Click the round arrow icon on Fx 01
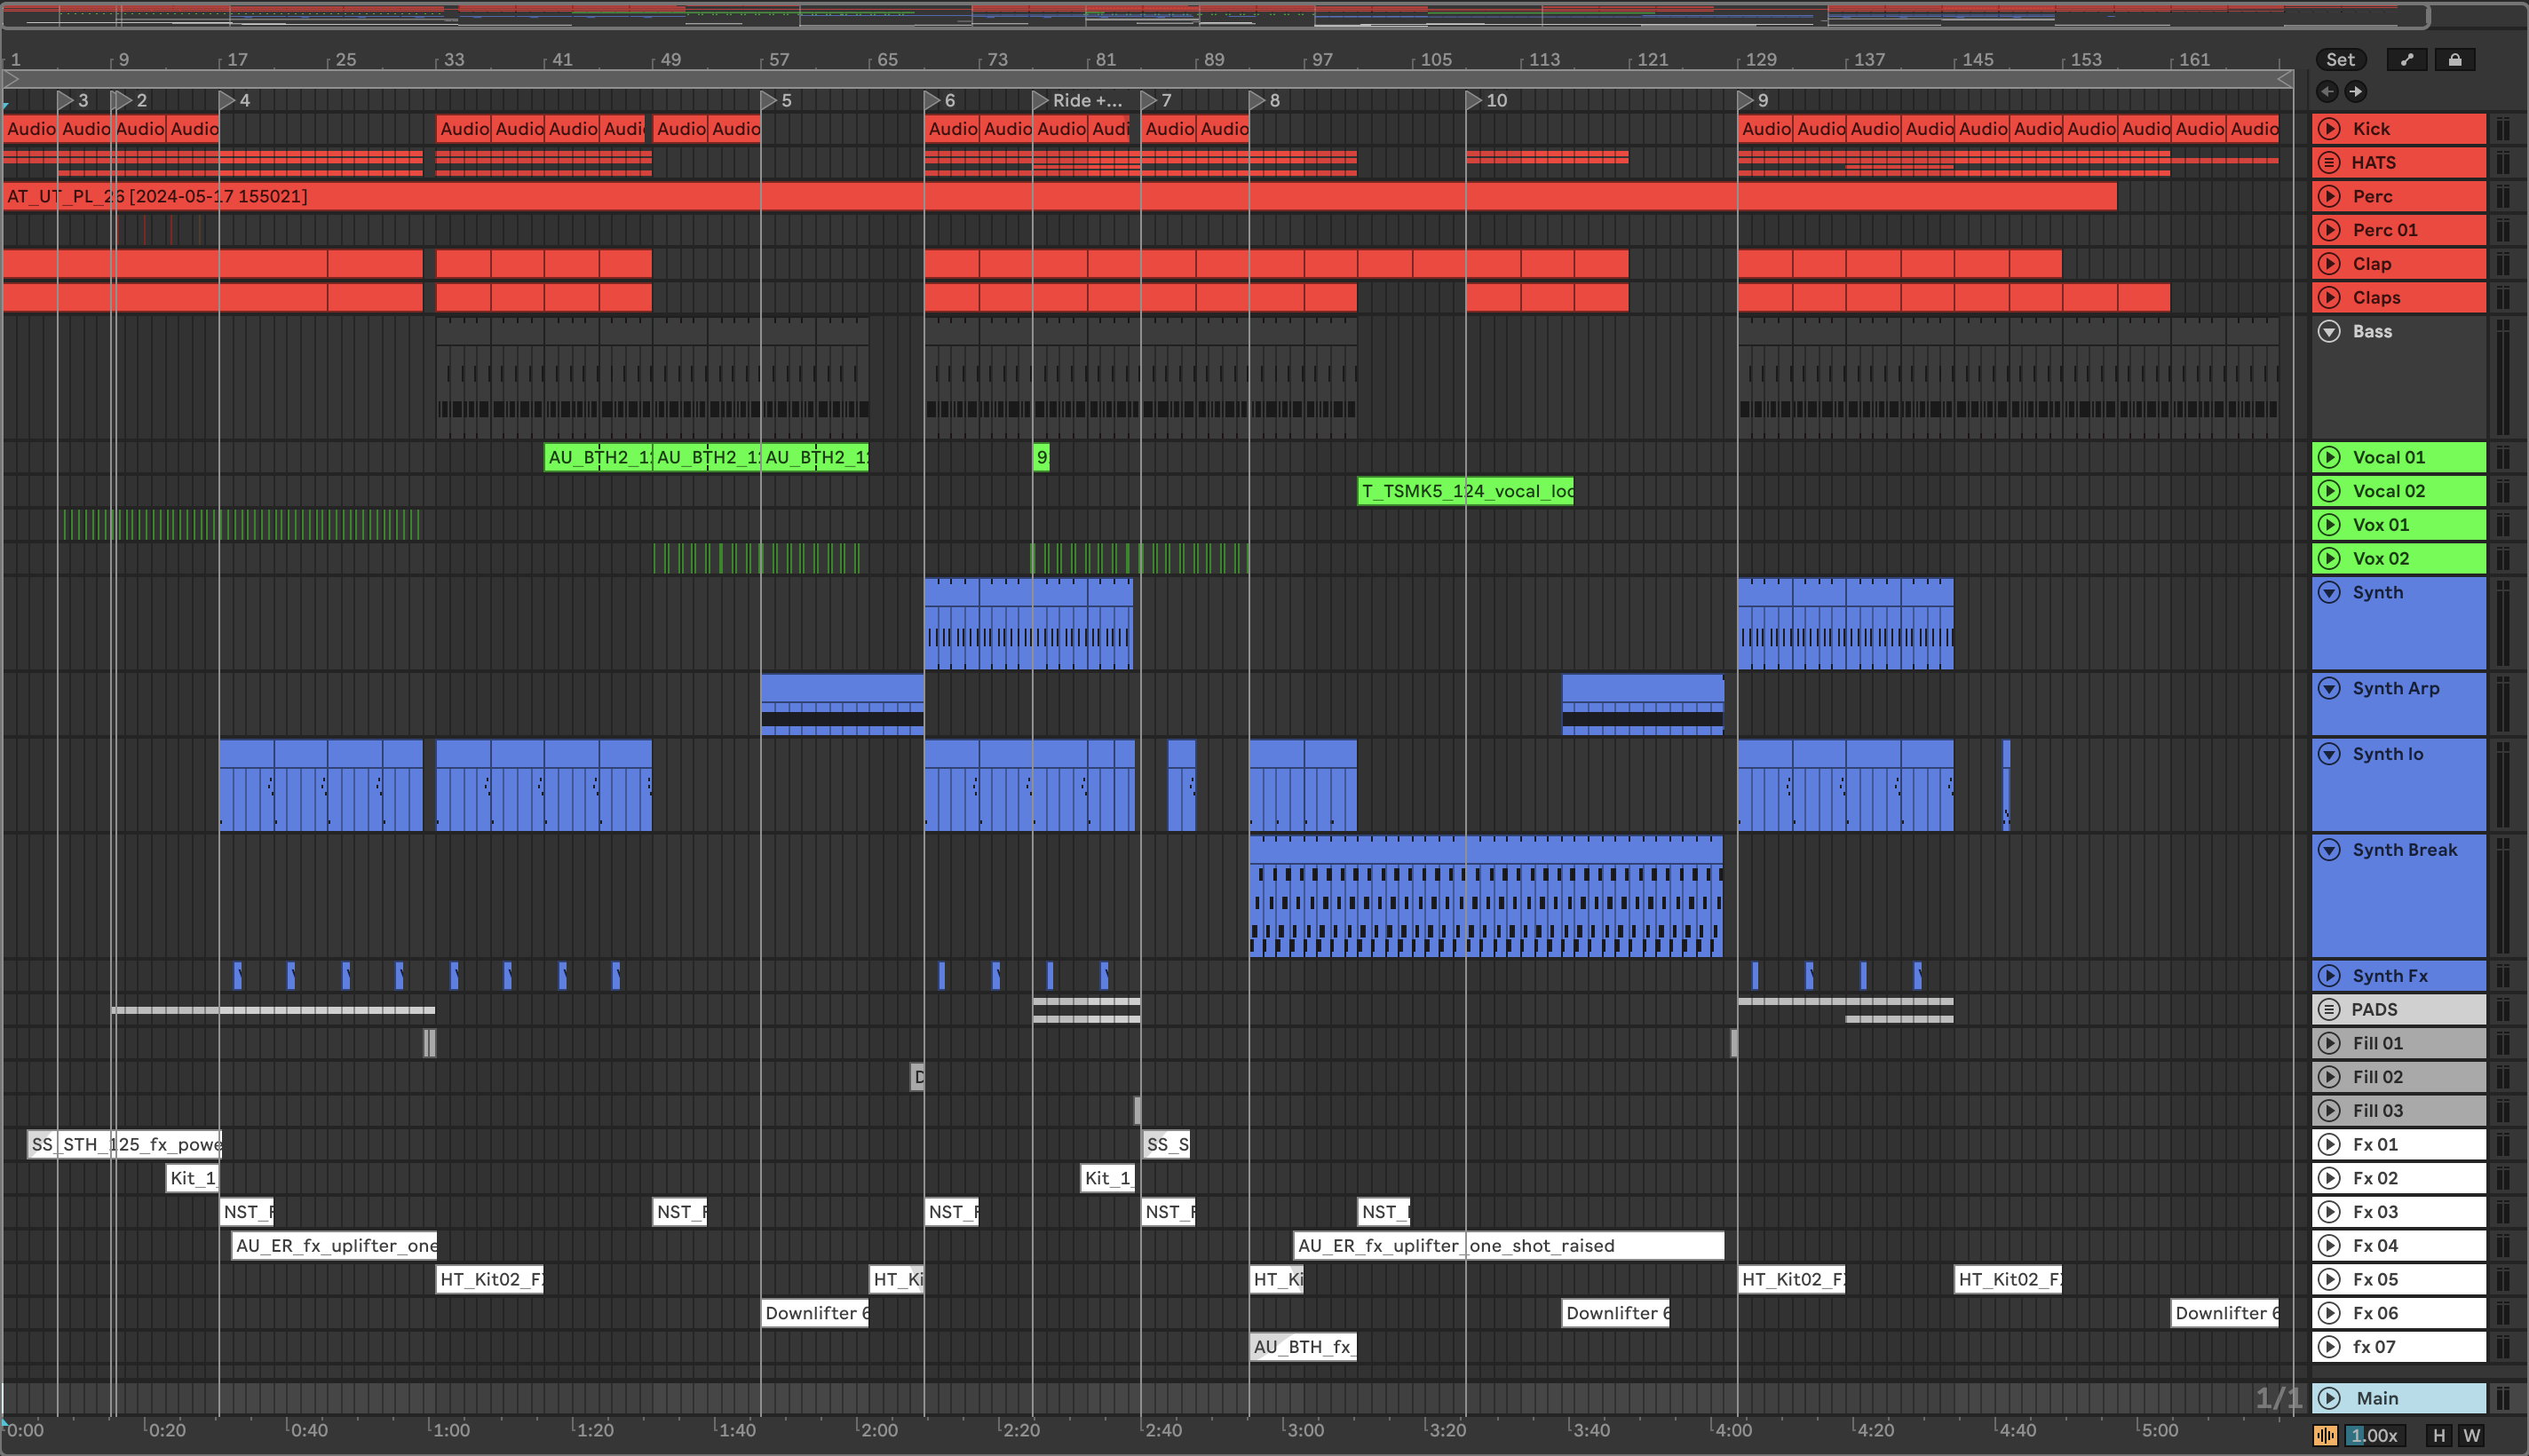This screenshot has width=2529, height=1456. (2329, 1145)
